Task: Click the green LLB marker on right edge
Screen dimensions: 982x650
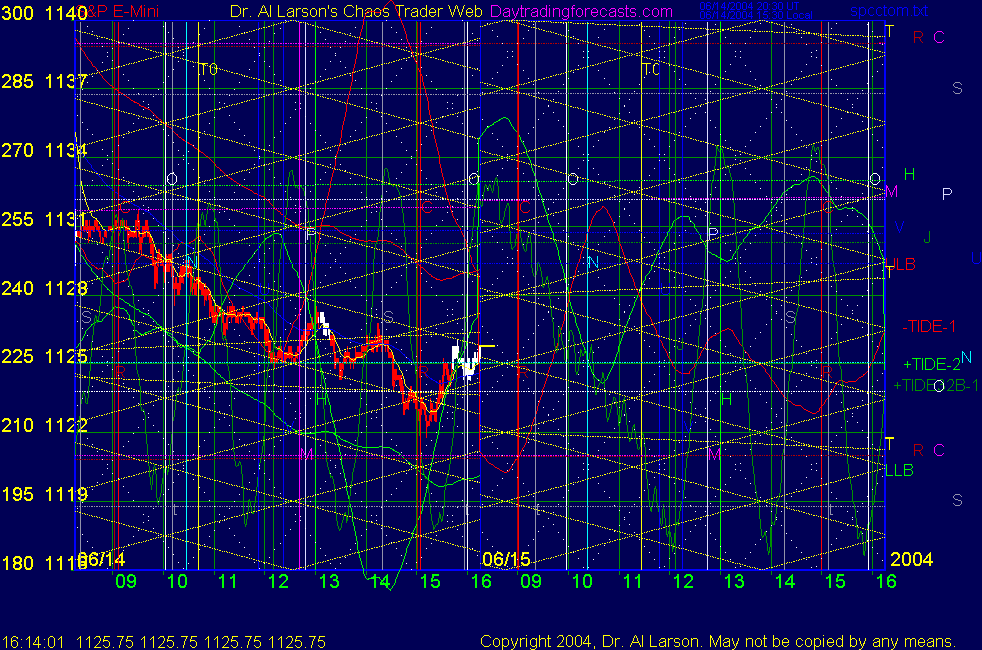Action: [x=900, y=469]
